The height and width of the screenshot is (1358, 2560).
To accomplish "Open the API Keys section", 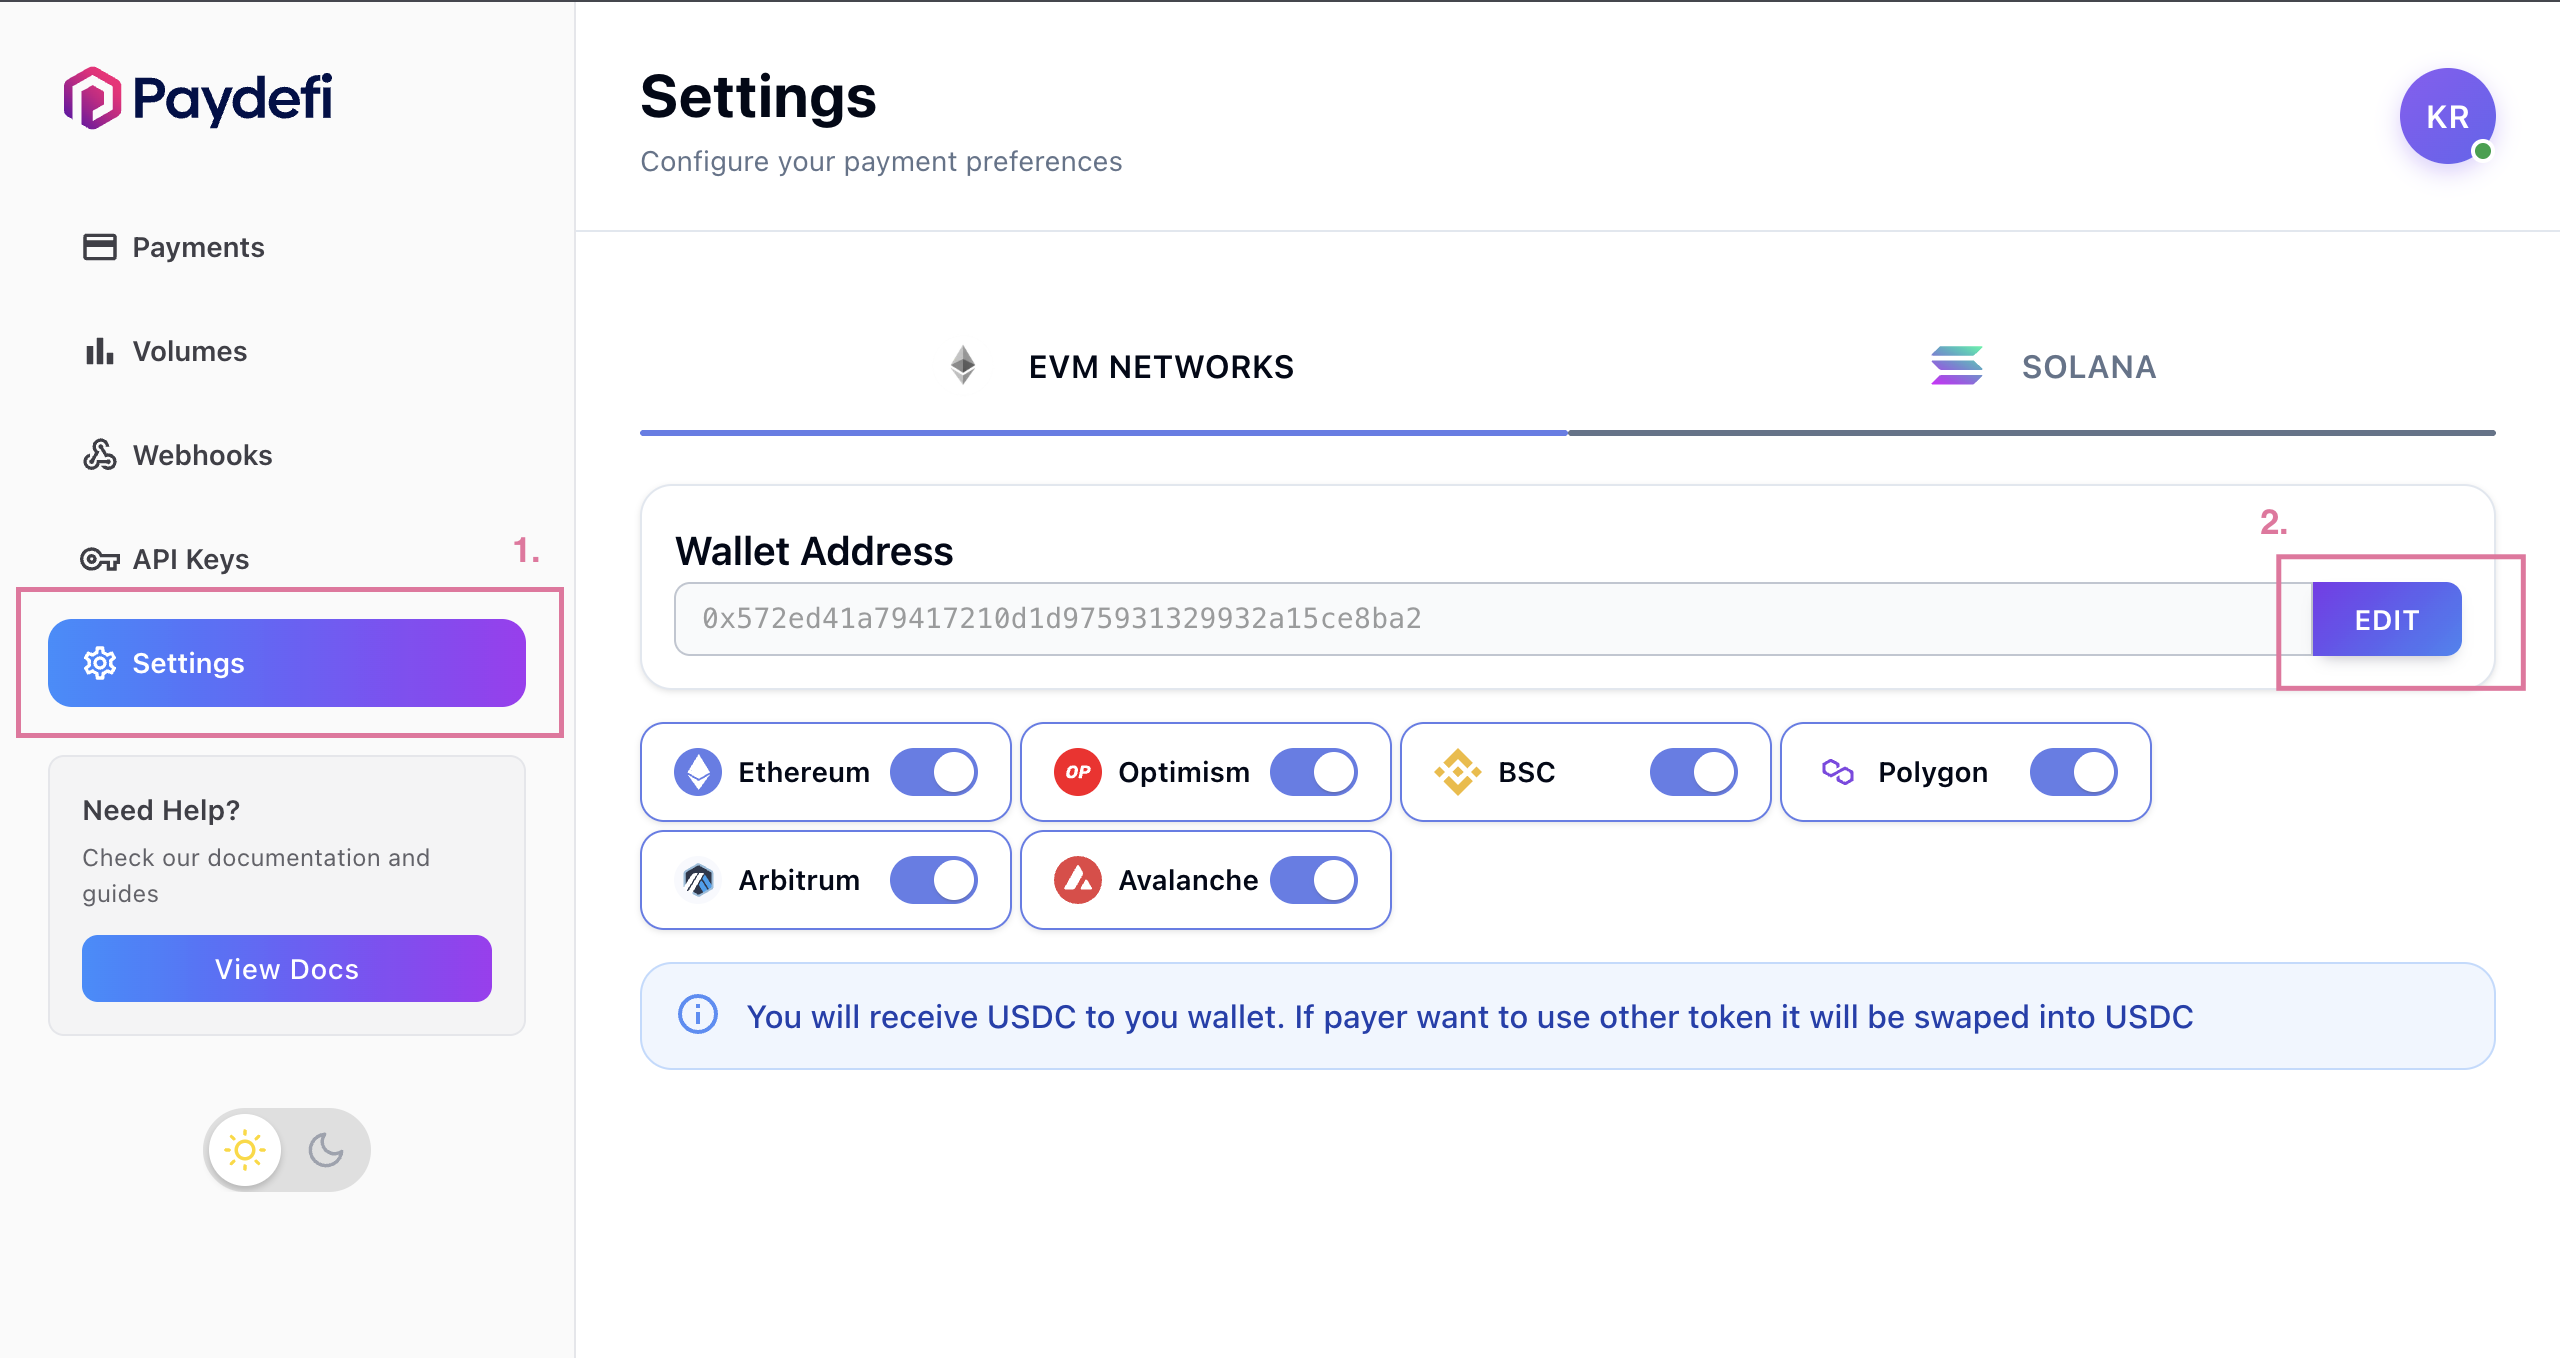I will (x=190, y=559).
